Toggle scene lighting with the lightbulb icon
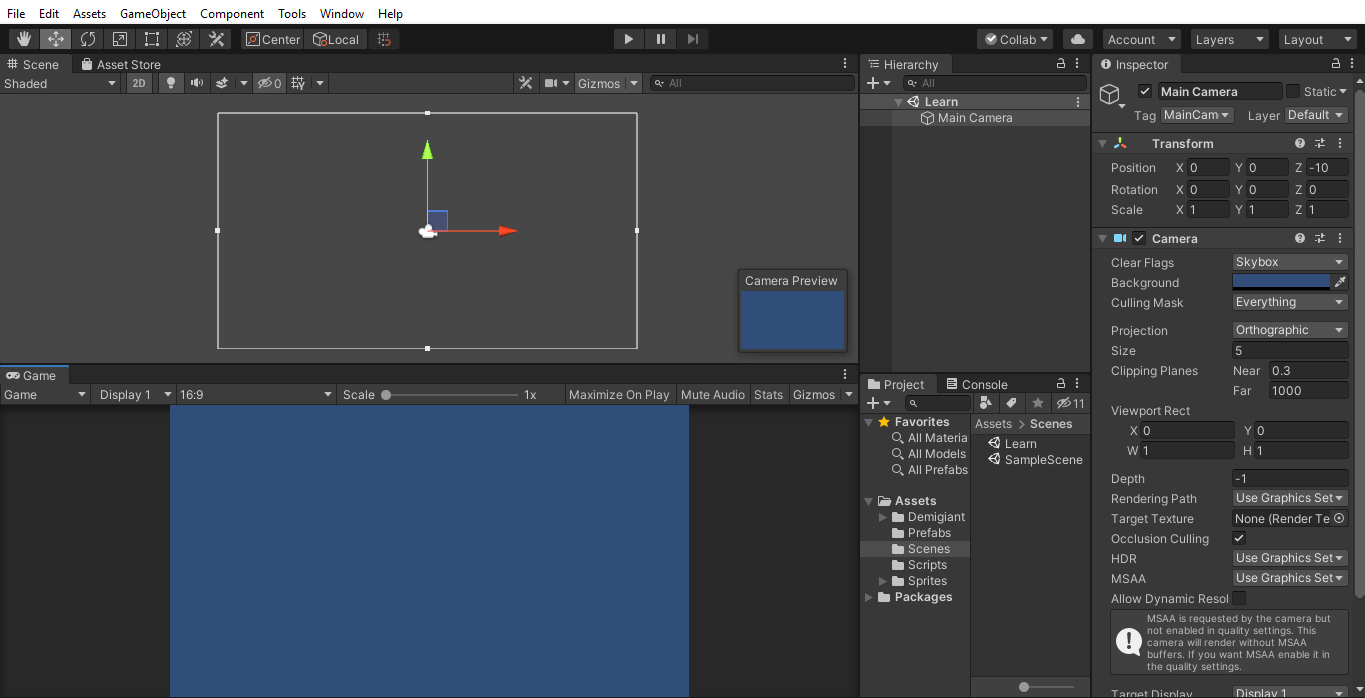 [x=171, y=83]
